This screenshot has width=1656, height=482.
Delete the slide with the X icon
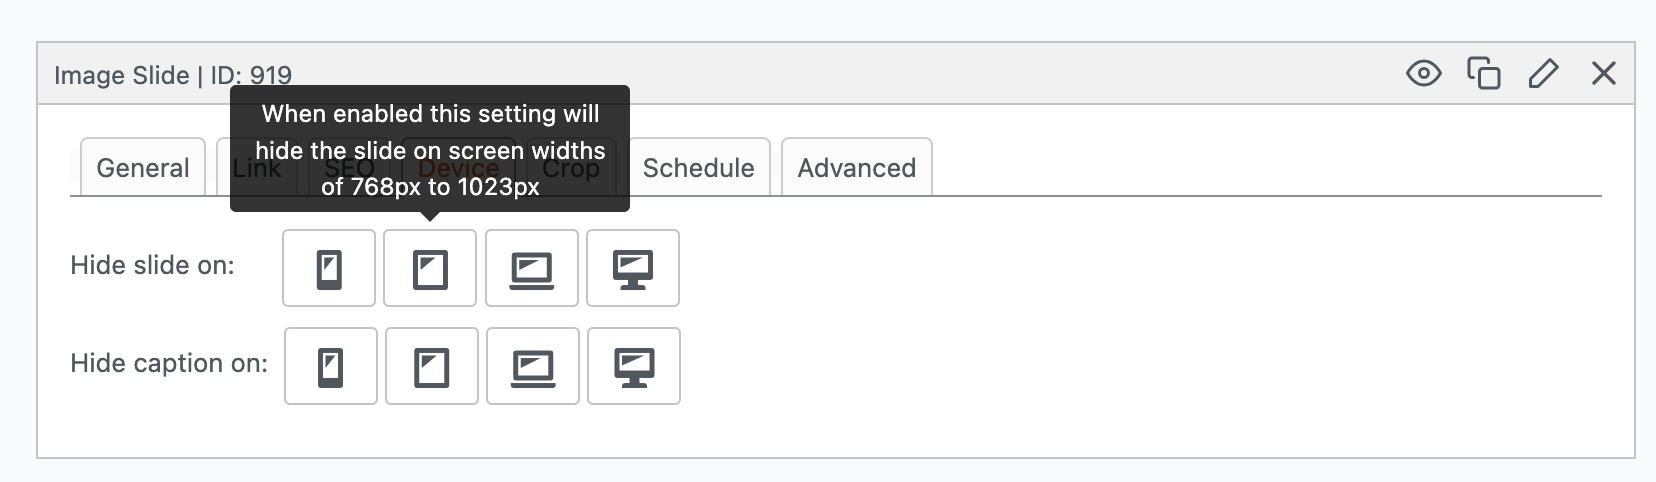pyautogui.click(x=1603, y=73)
